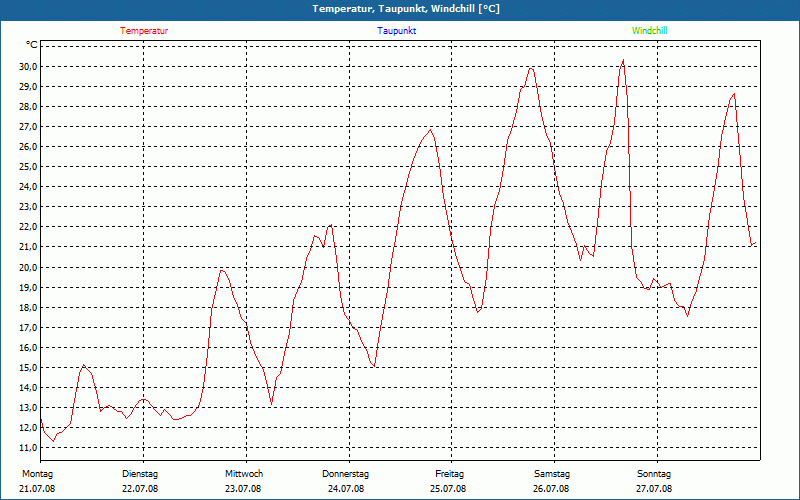Select the 28,0 y-axis value
This screenshot has width=800, height=500.
[x=28, y=107]
